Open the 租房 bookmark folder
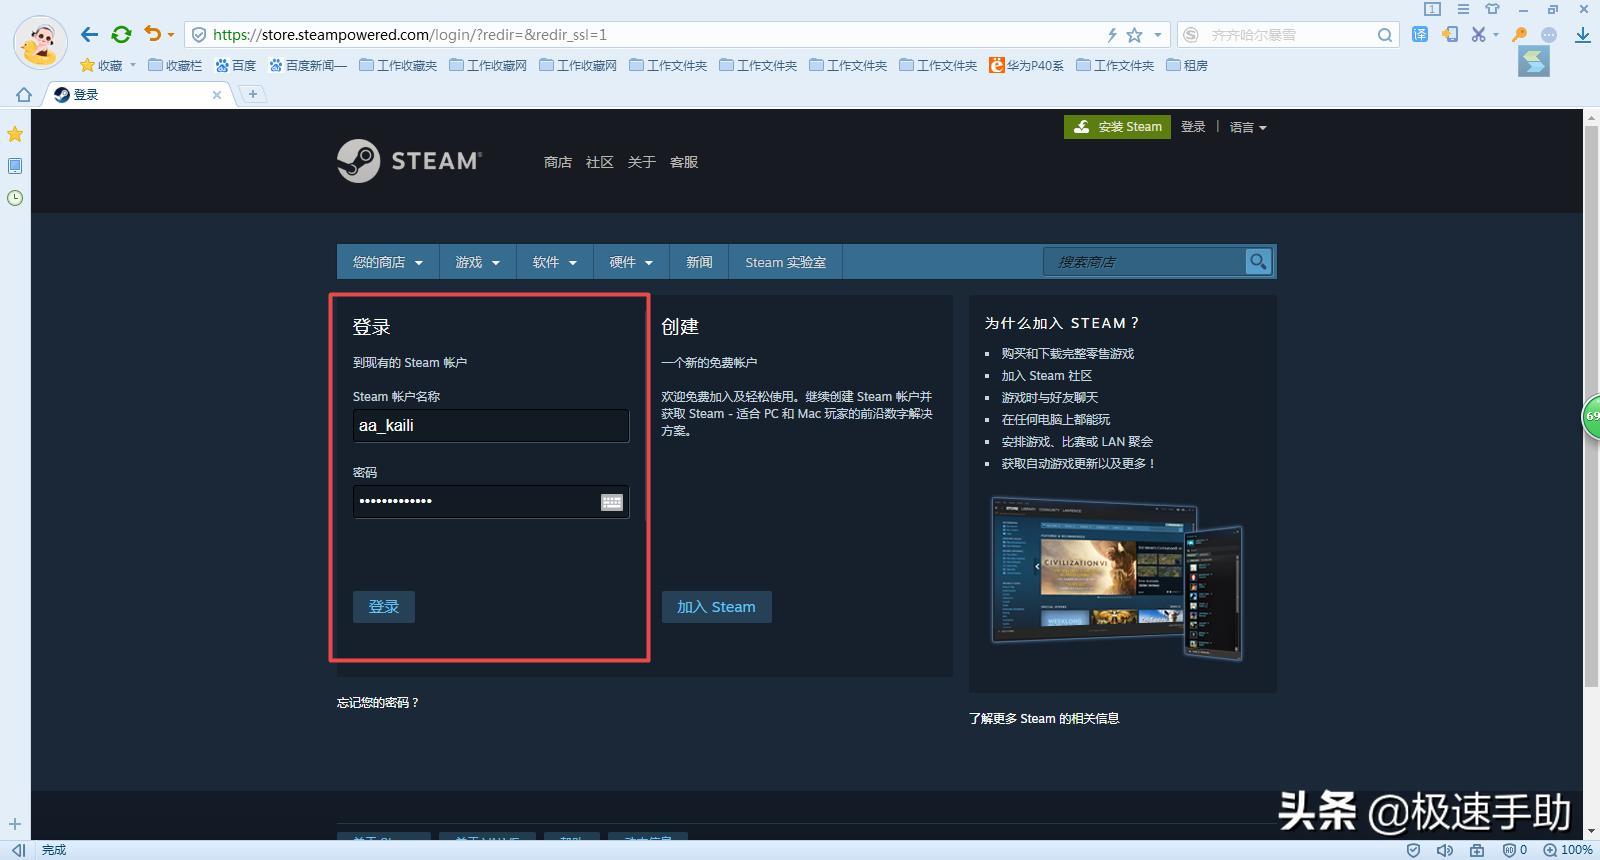Image resolution: width=1600 pixels, height=860 pixels. click(1187, 65)
